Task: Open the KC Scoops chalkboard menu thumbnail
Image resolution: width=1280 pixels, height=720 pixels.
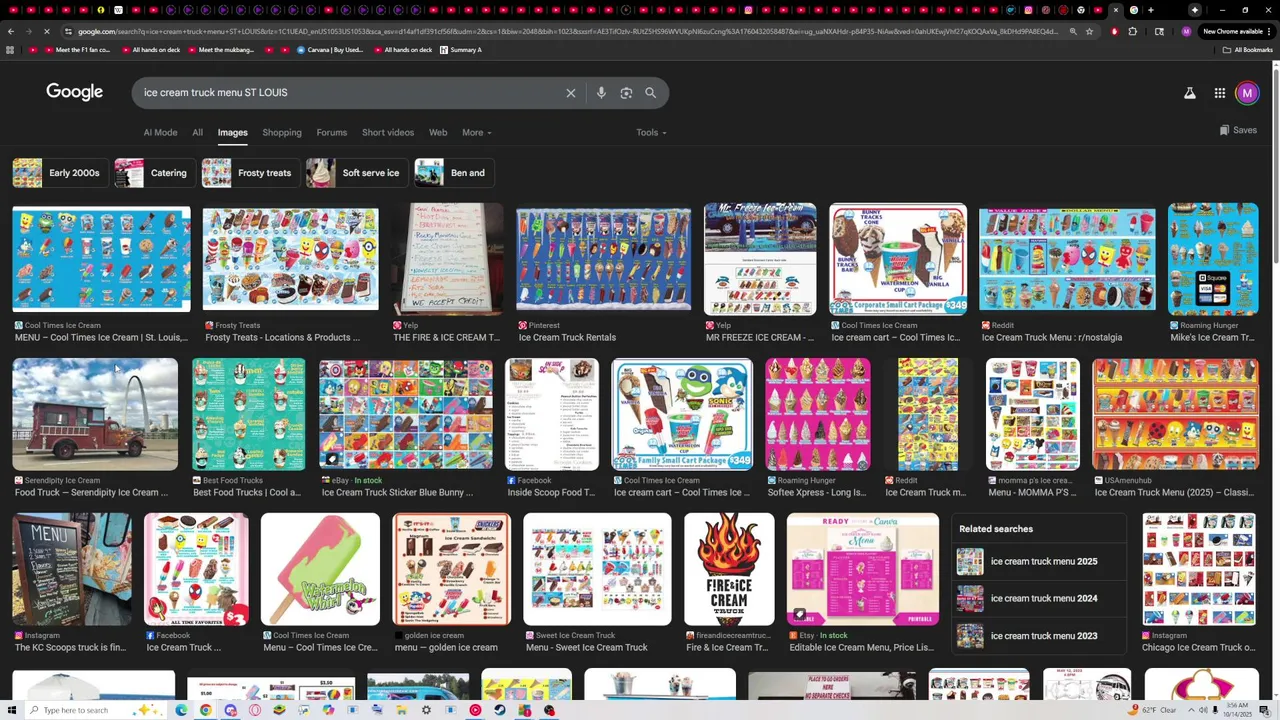Action: coord(71,569)
